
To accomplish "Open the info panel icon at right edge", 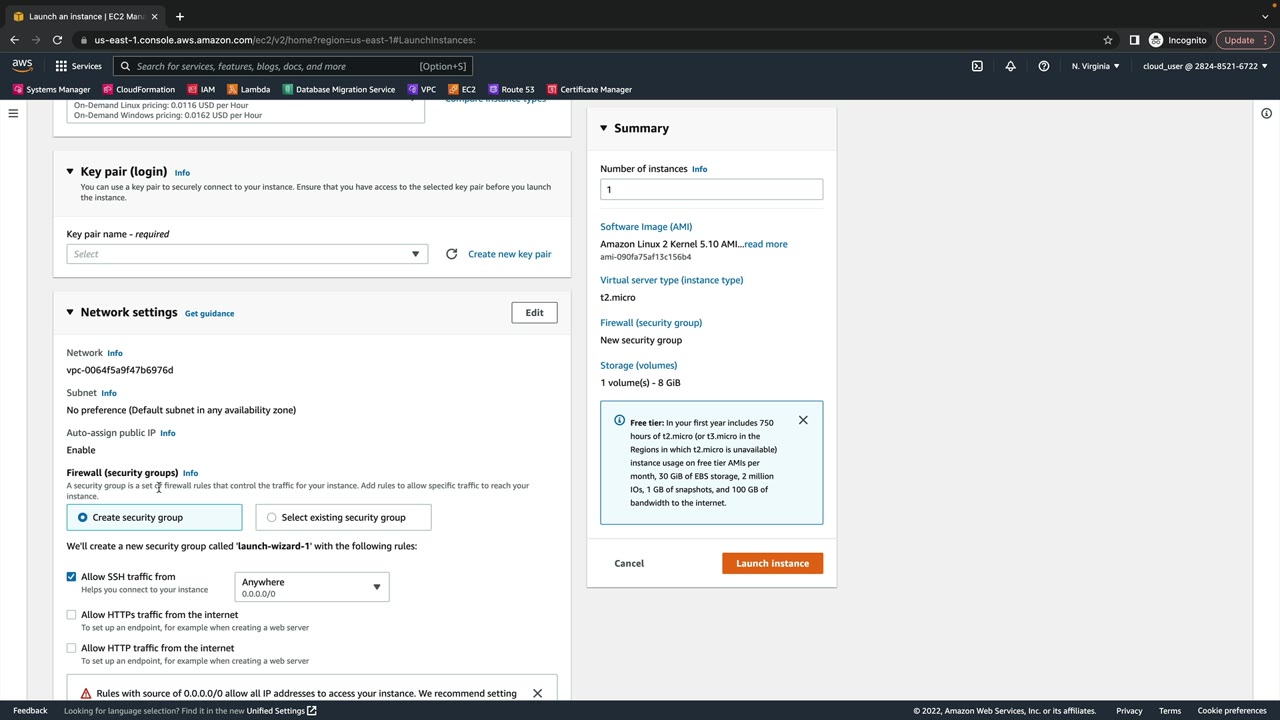I will [x=1266, y=113].
